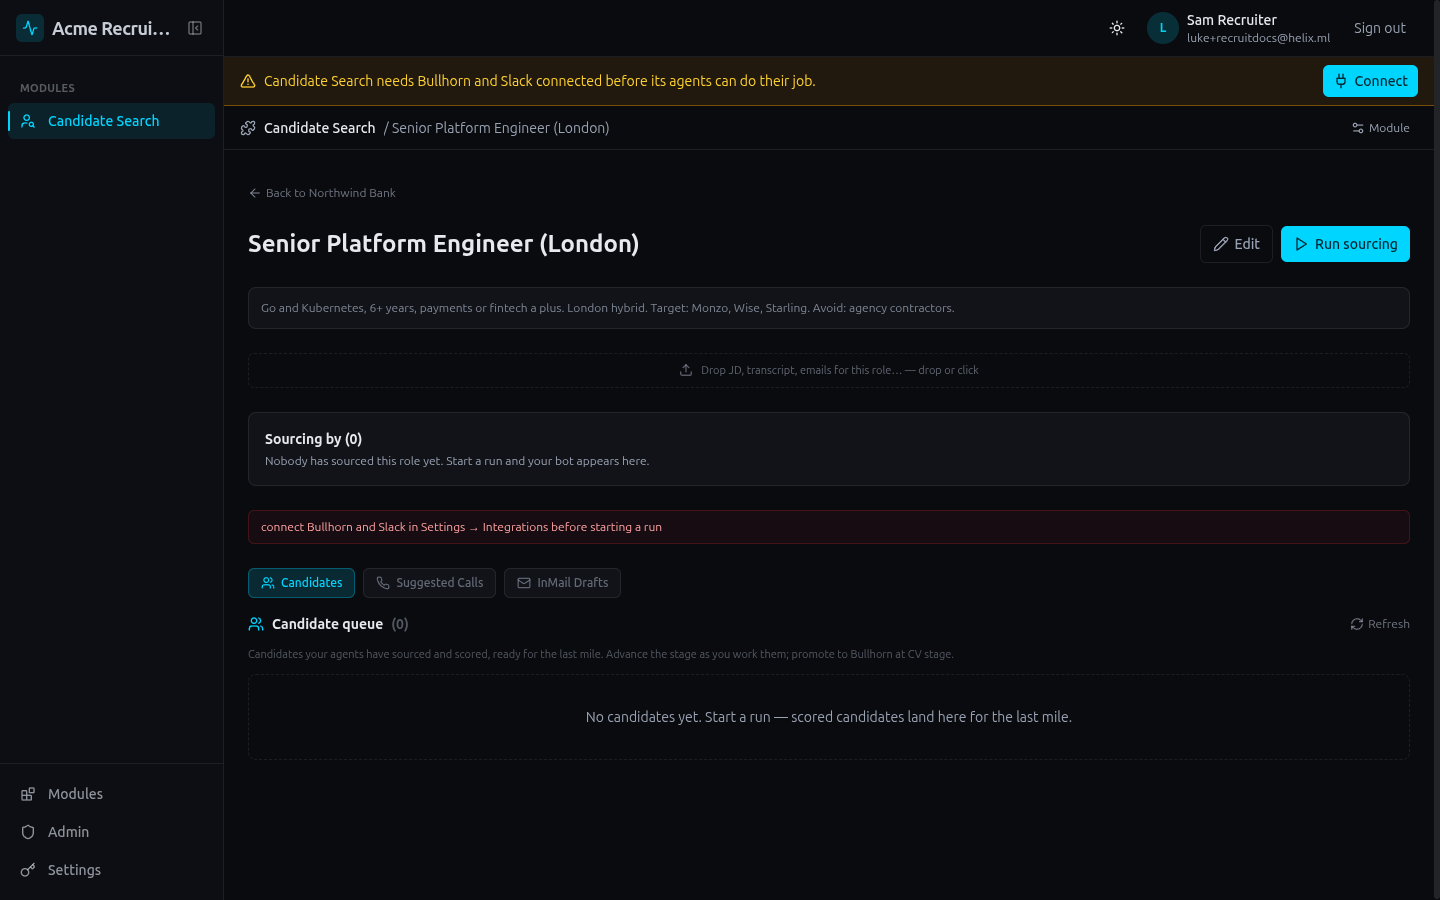This screenshot has height=900, width=1440.
Task: Click the luke+recruitdocs@helix.ml email text
Action: click(1258, 38)
